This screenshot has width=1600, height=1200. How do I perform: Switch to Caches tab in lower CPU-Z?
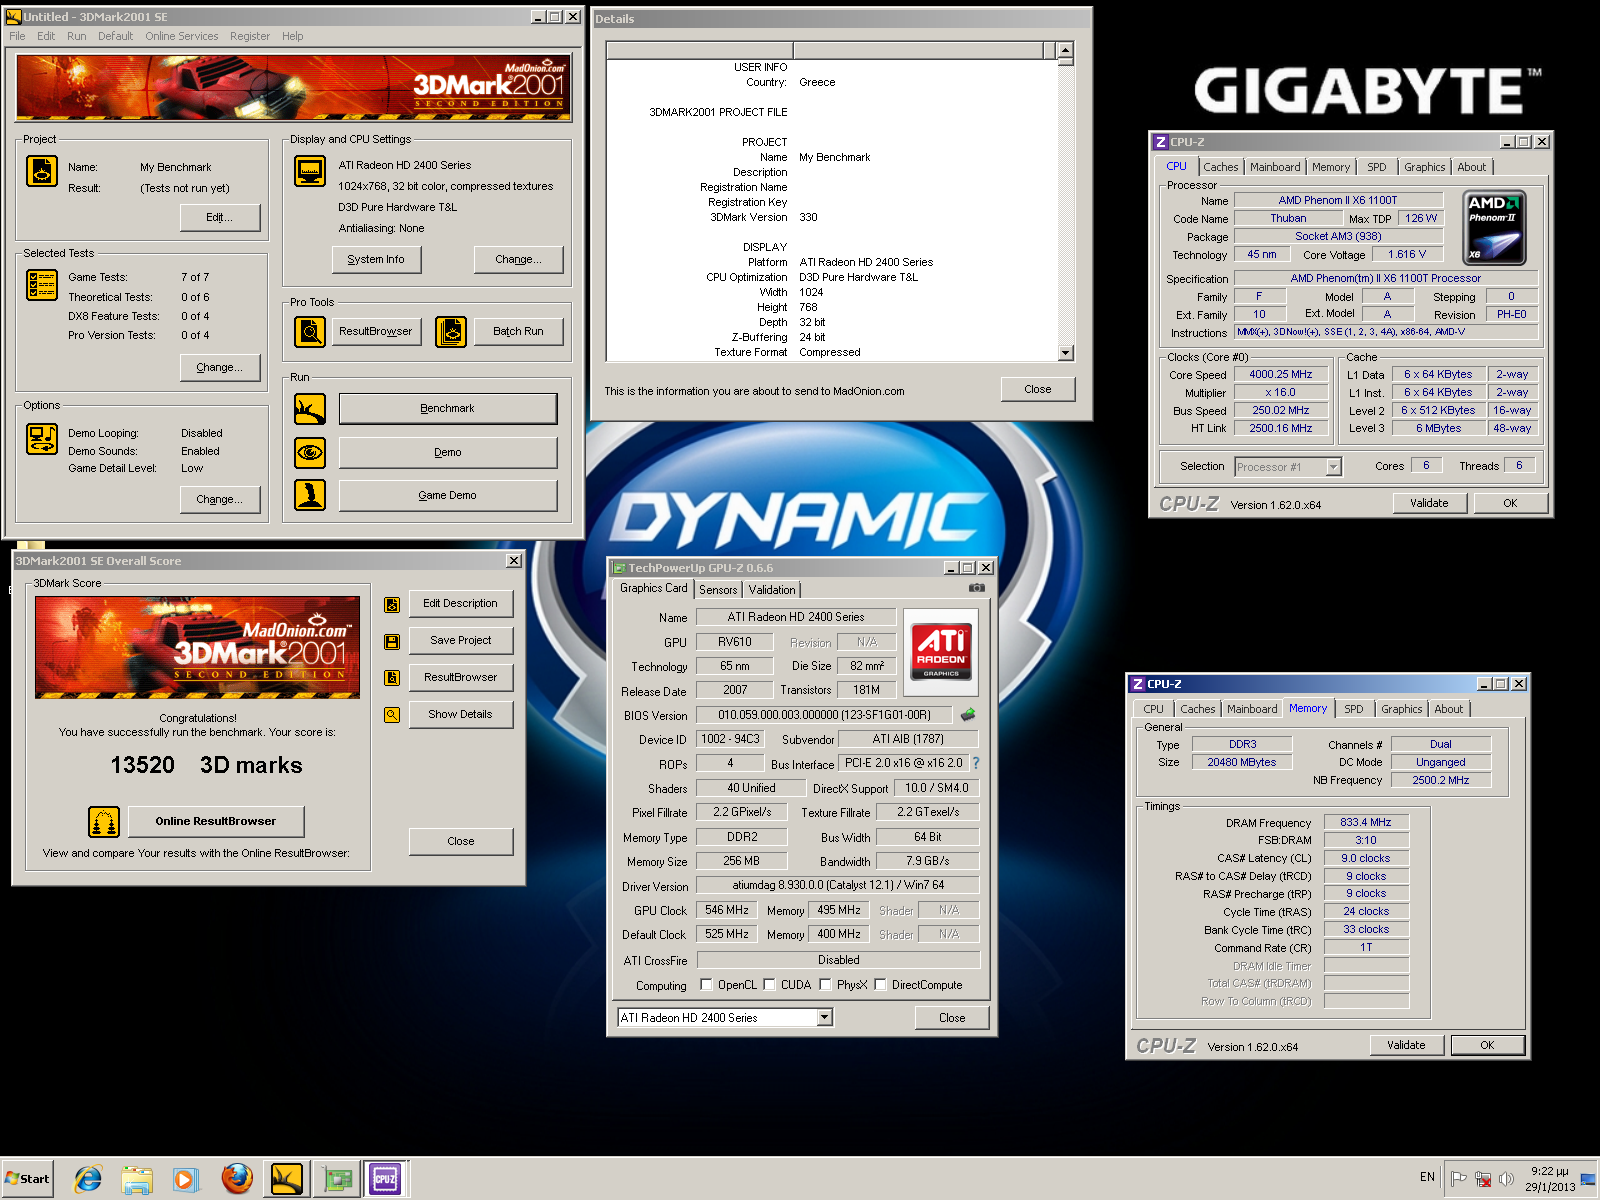pyautogui.click(x=1198, y=709)
